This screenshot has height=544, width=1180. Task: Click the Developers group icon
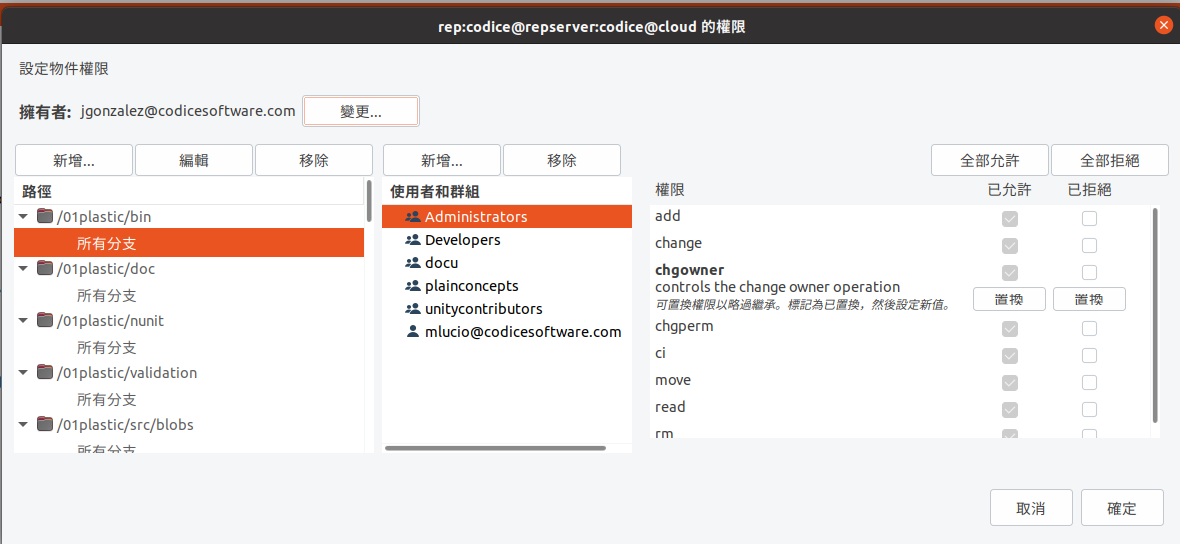tap(412, 240)
